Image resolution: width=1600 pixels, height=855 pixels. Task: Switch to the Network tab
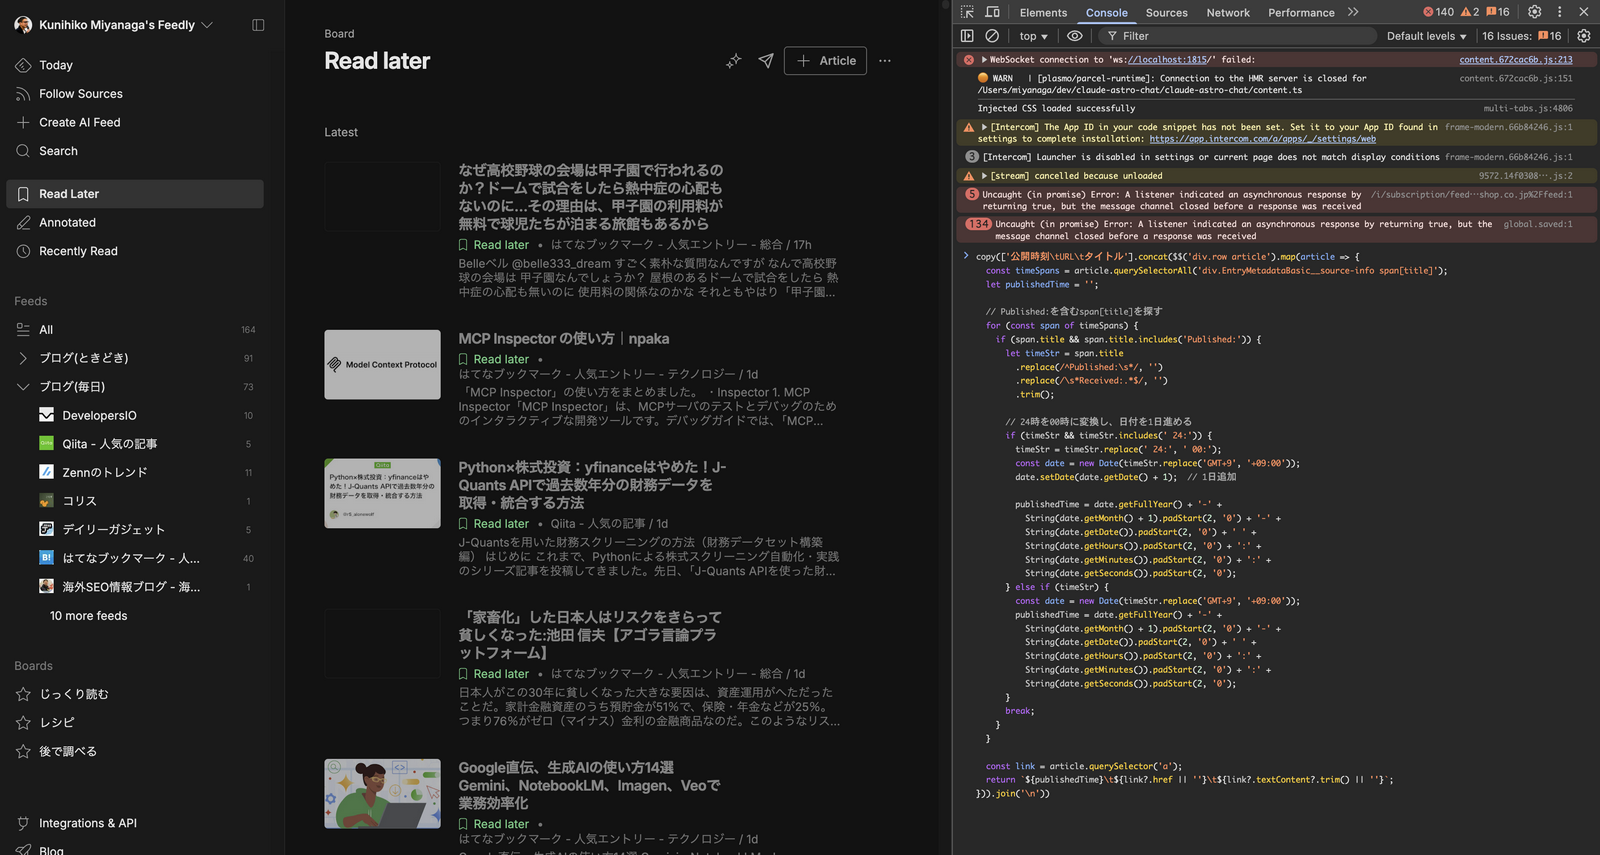(x=1228, y=13)
